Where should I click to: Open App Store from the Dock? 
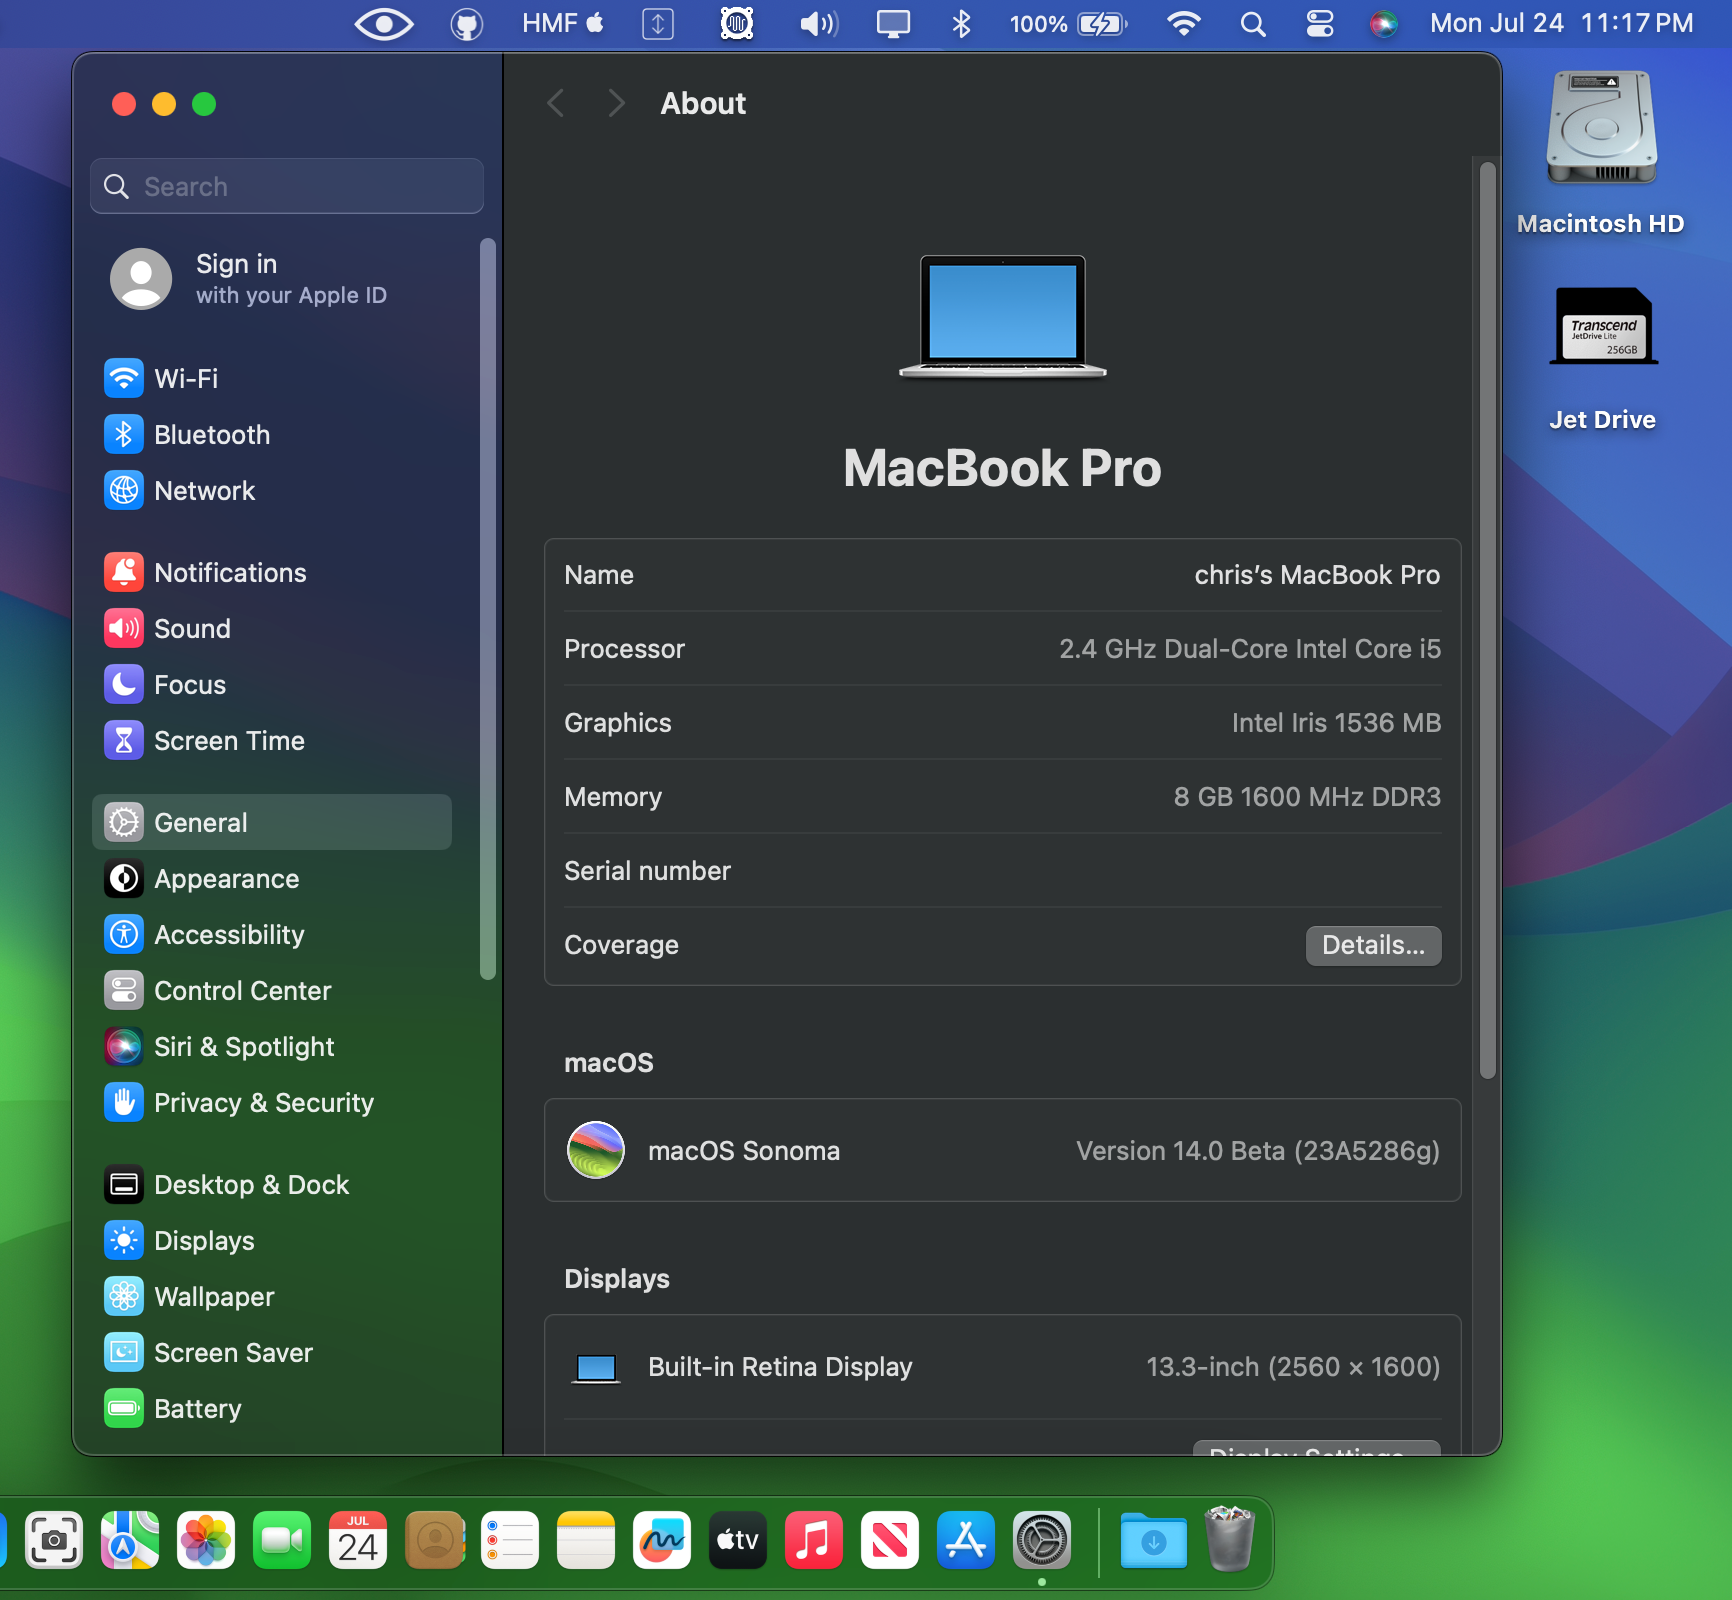point(966,1540)
